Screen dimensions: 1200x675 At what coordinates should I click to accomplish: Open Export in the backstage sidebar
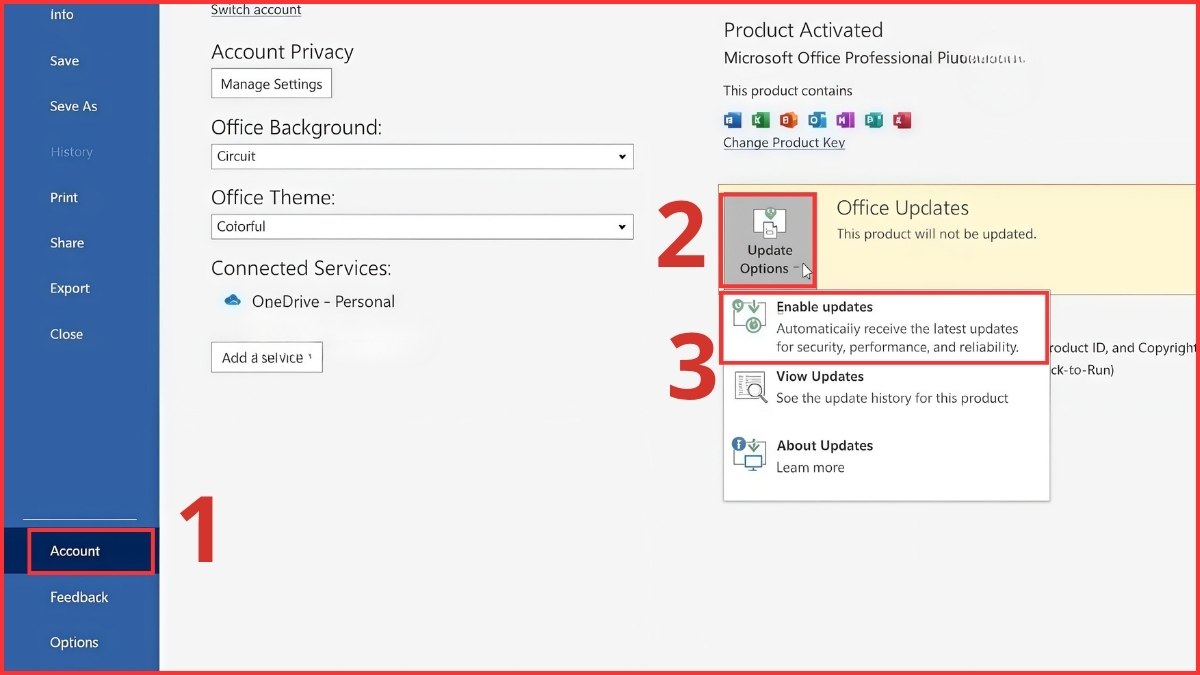(x=70, y=289)
